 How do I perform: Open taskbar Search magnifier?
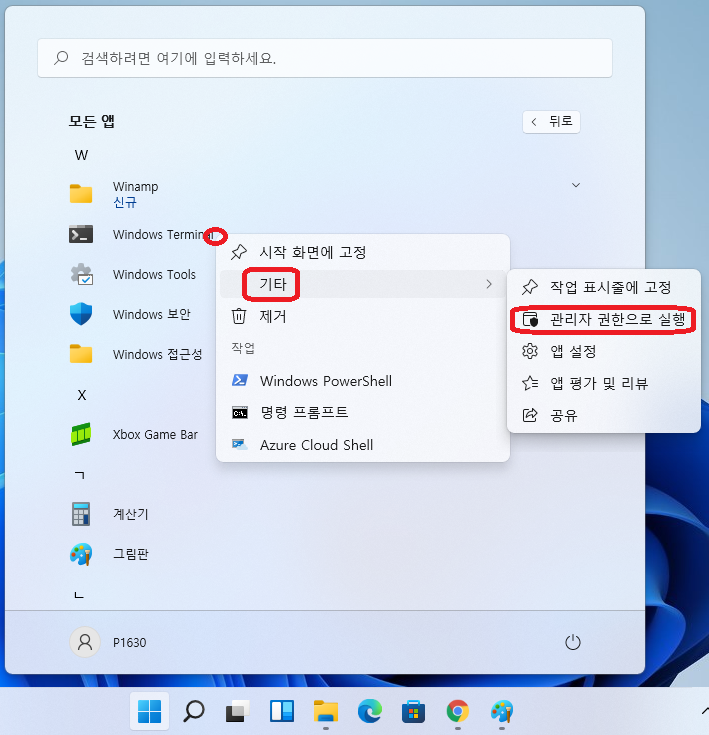click(194, 711)
